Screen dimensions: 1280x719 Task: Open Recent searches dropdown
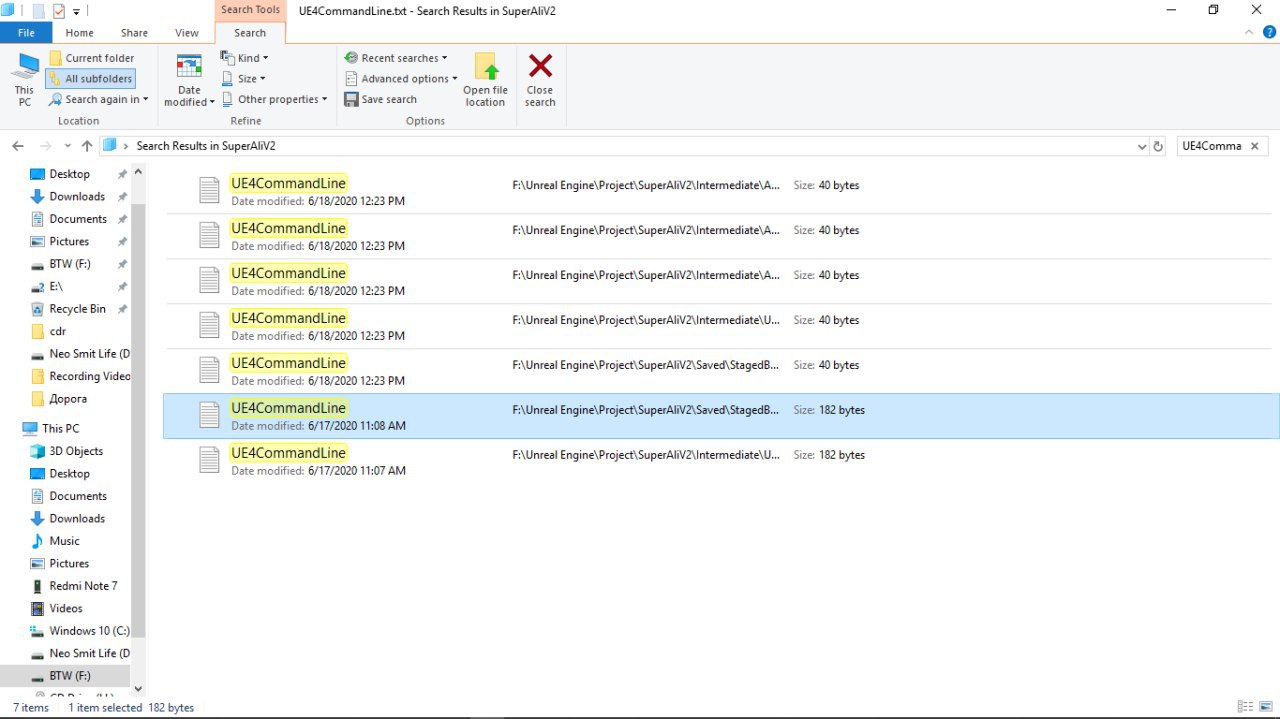click(396, 58)
